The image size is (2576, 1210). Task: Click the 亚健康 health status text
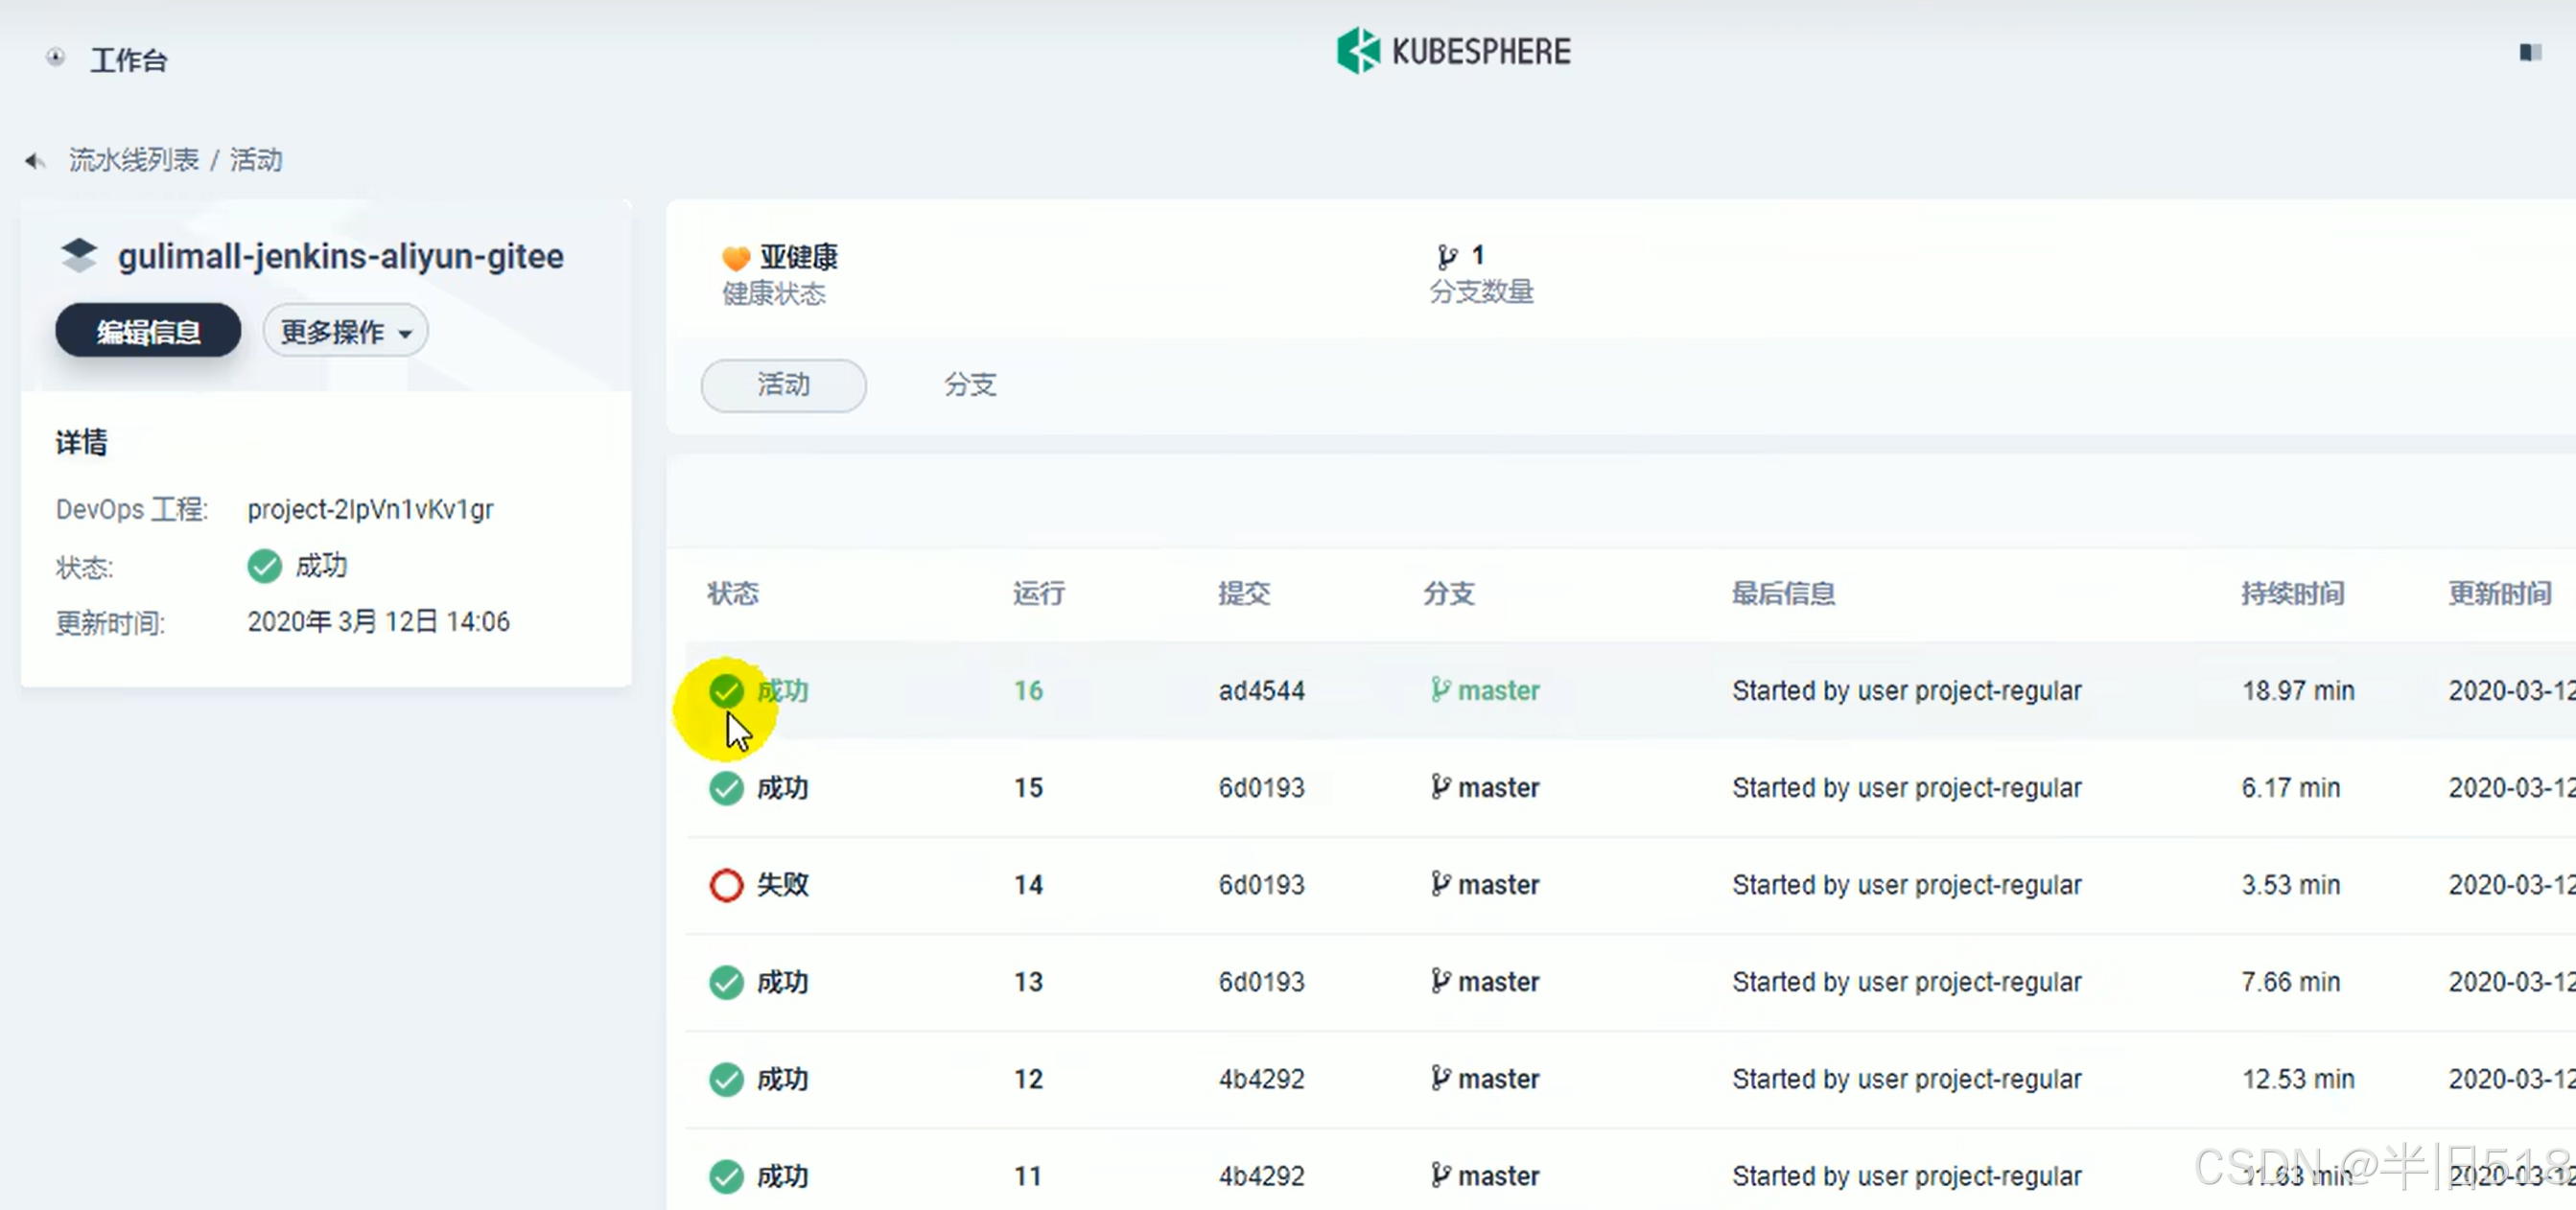799,257
